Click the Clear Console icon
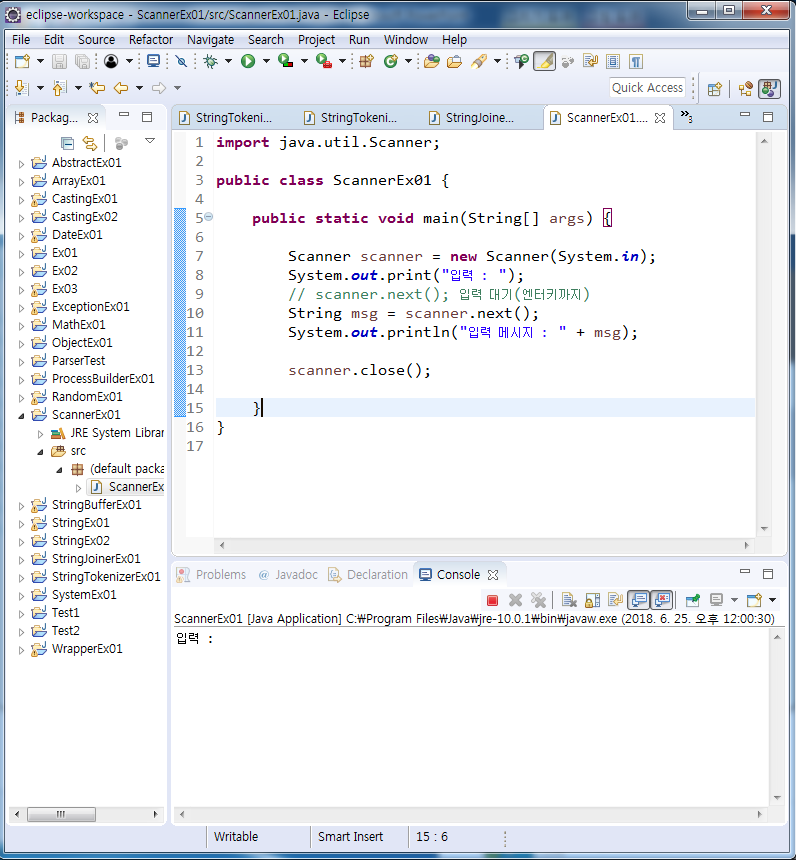The height and width of the screenshot is (860, 796). (569, 601)
